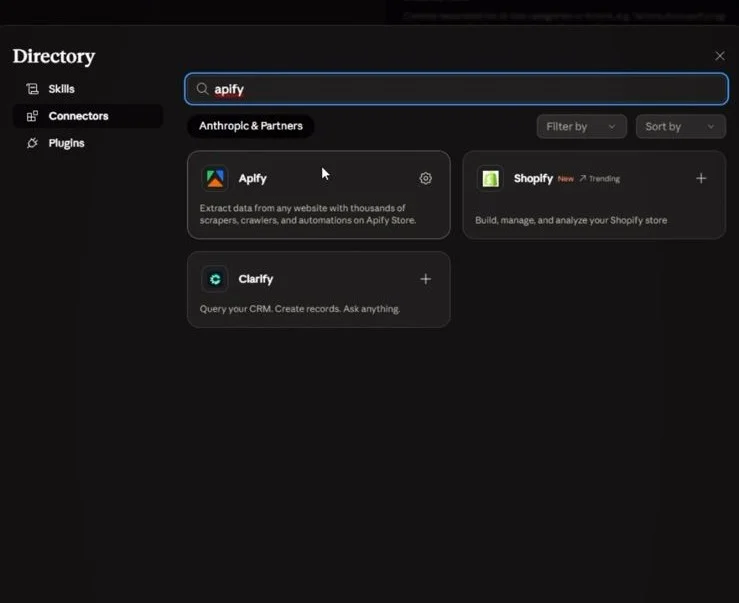Open the Clarify connector card title
The height and width of the screenshot is (603, 739).
[x=255, y=279]
